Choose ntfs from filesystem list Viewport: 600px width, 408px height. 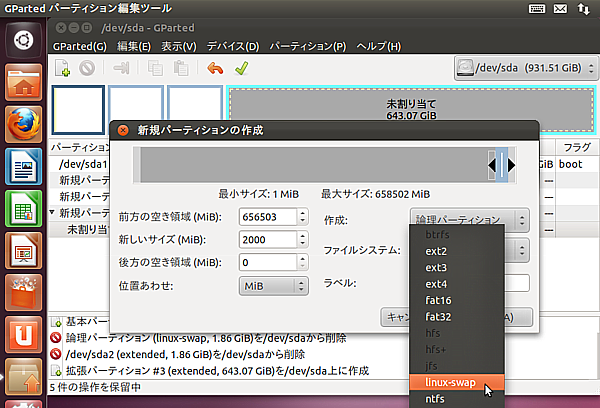(457, 399)
